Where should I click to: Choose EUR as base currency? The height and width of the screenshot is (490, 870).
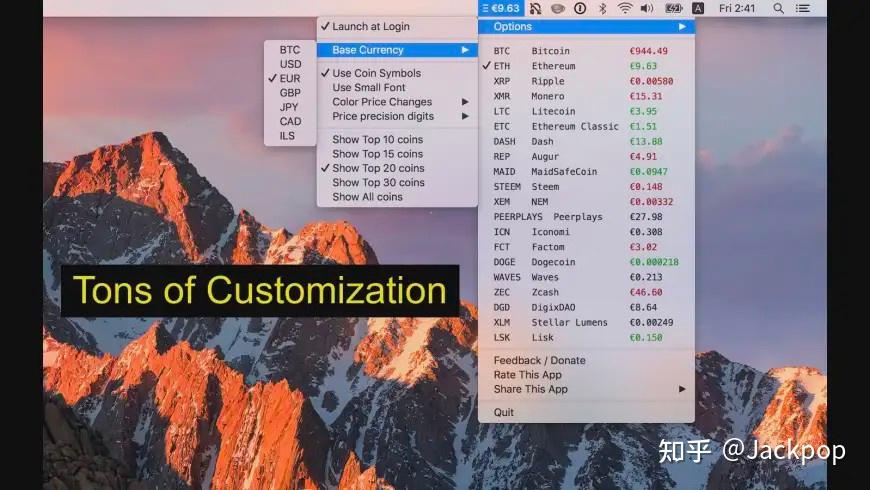coord(290,78)
